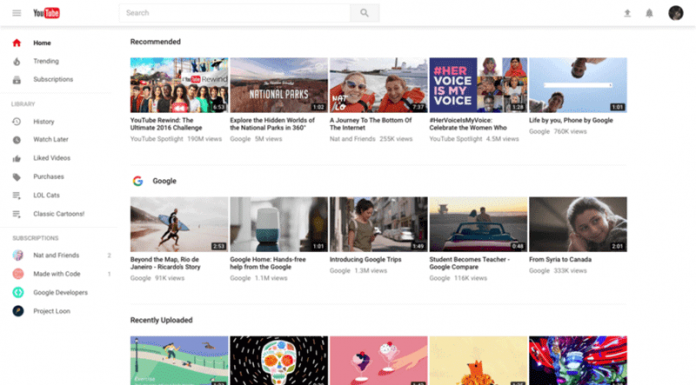Screen dimensions: 696x385
Task: Play the YouTube Rewind 2016 thumbnail
Action: pyautogui.click(x=179, y=85)
